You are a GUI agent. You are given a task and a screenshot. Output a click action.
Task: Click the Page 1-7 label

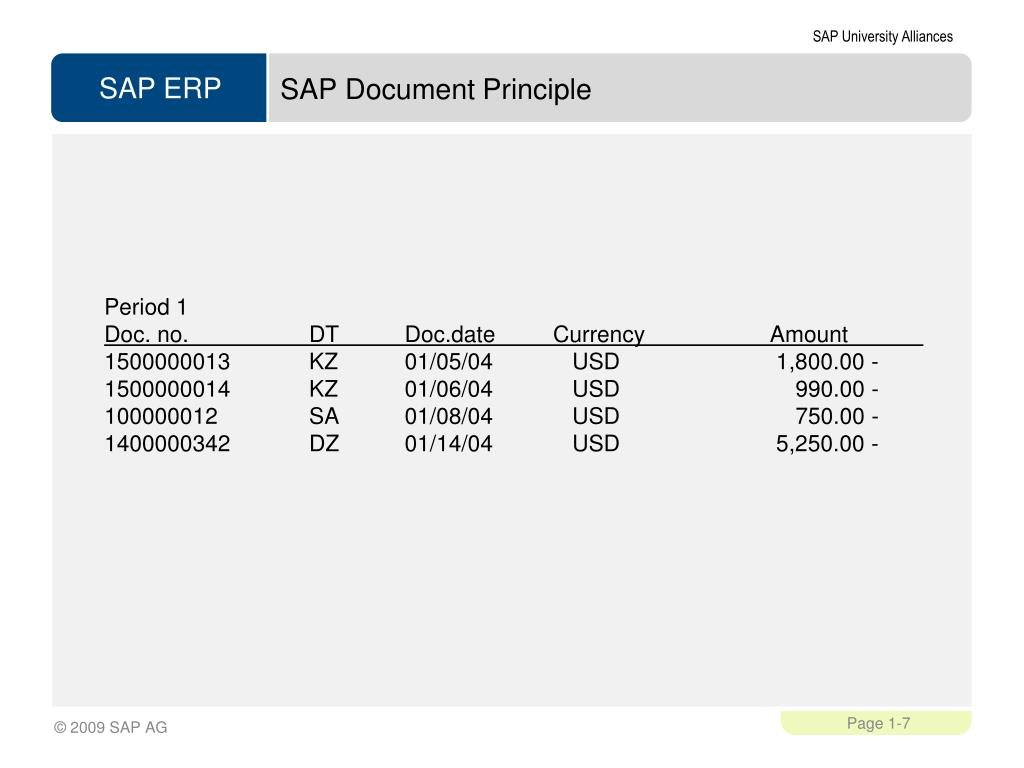878,723
